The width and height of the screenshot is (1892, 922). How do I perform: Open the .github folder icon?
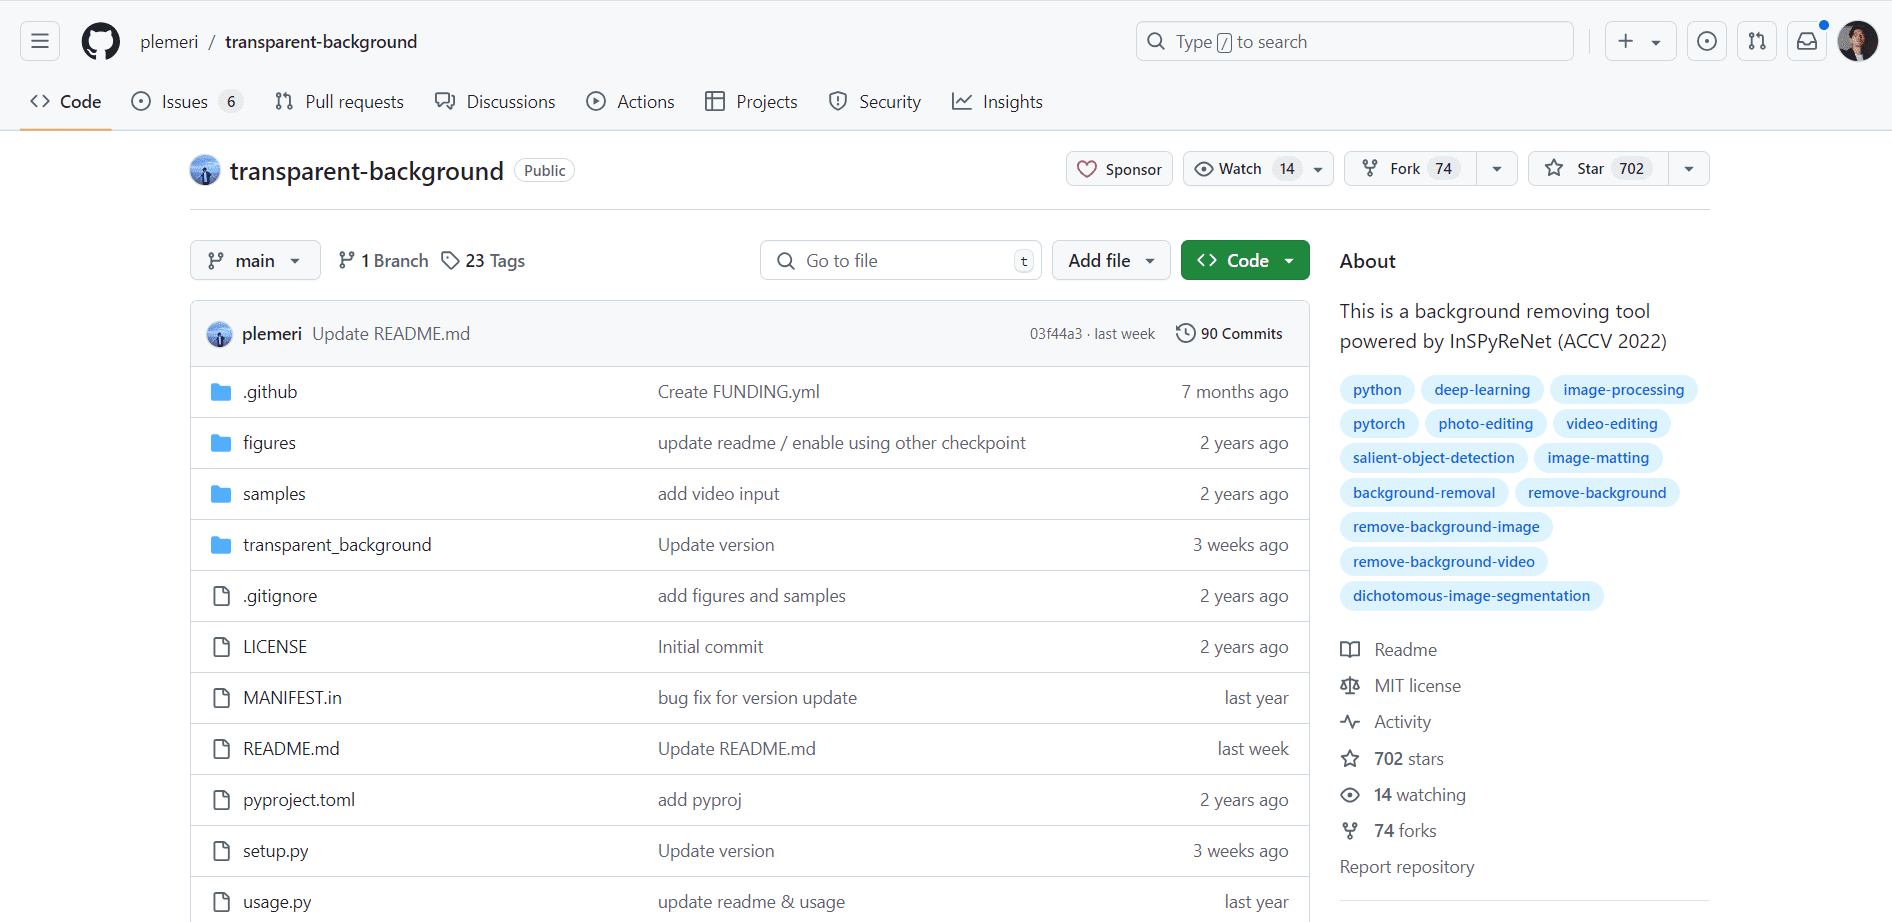pyautogui.click(x=220, y=391)
